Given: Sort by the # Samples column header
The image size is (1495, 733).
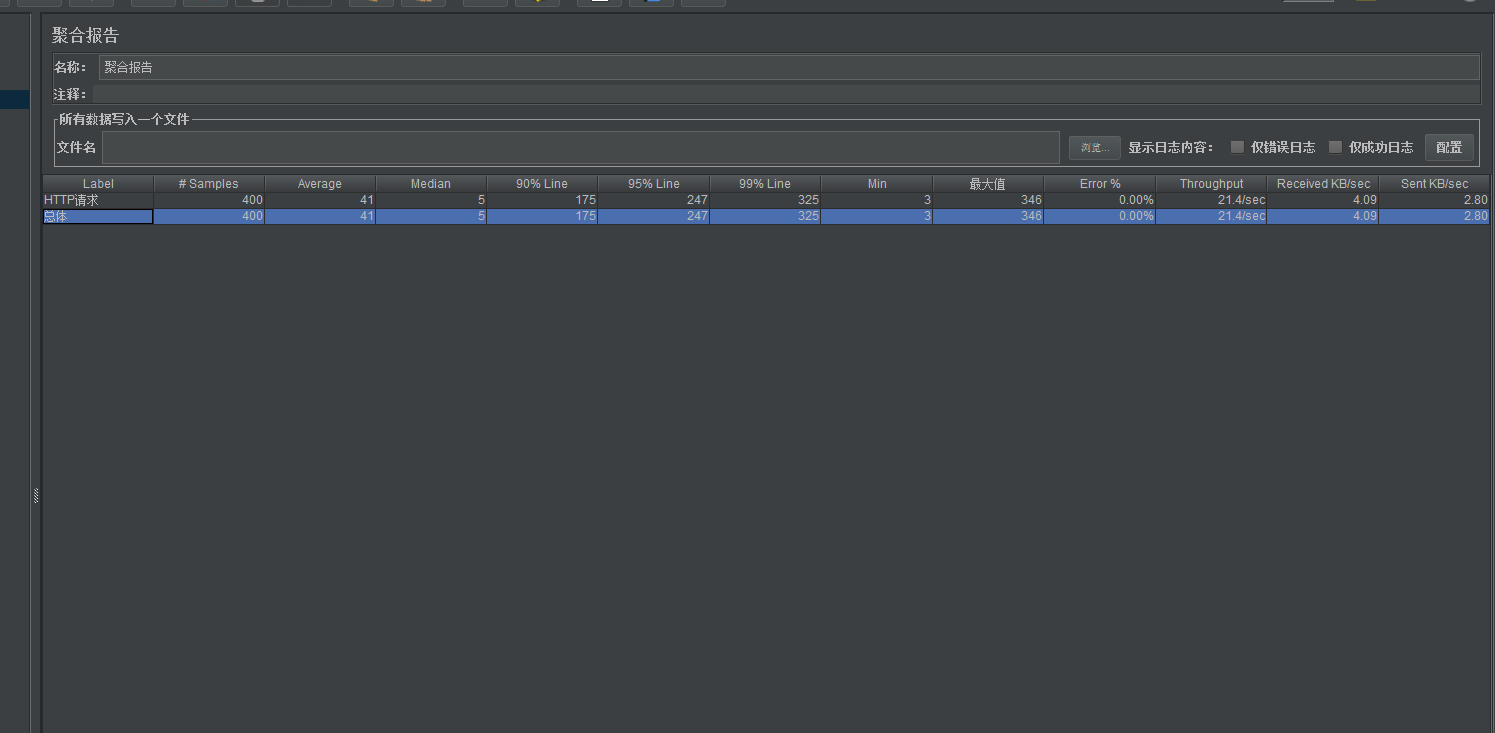Looking at the screenshot, I should tap(209, 184).
